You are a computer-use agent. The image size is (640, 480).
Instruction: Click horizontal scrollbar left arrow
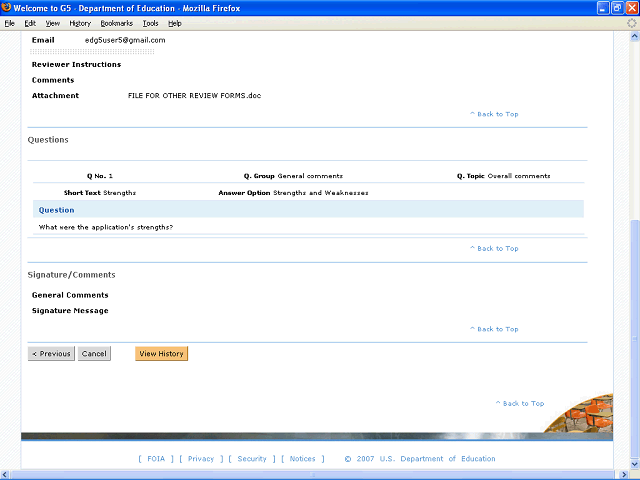coord(5,475)
